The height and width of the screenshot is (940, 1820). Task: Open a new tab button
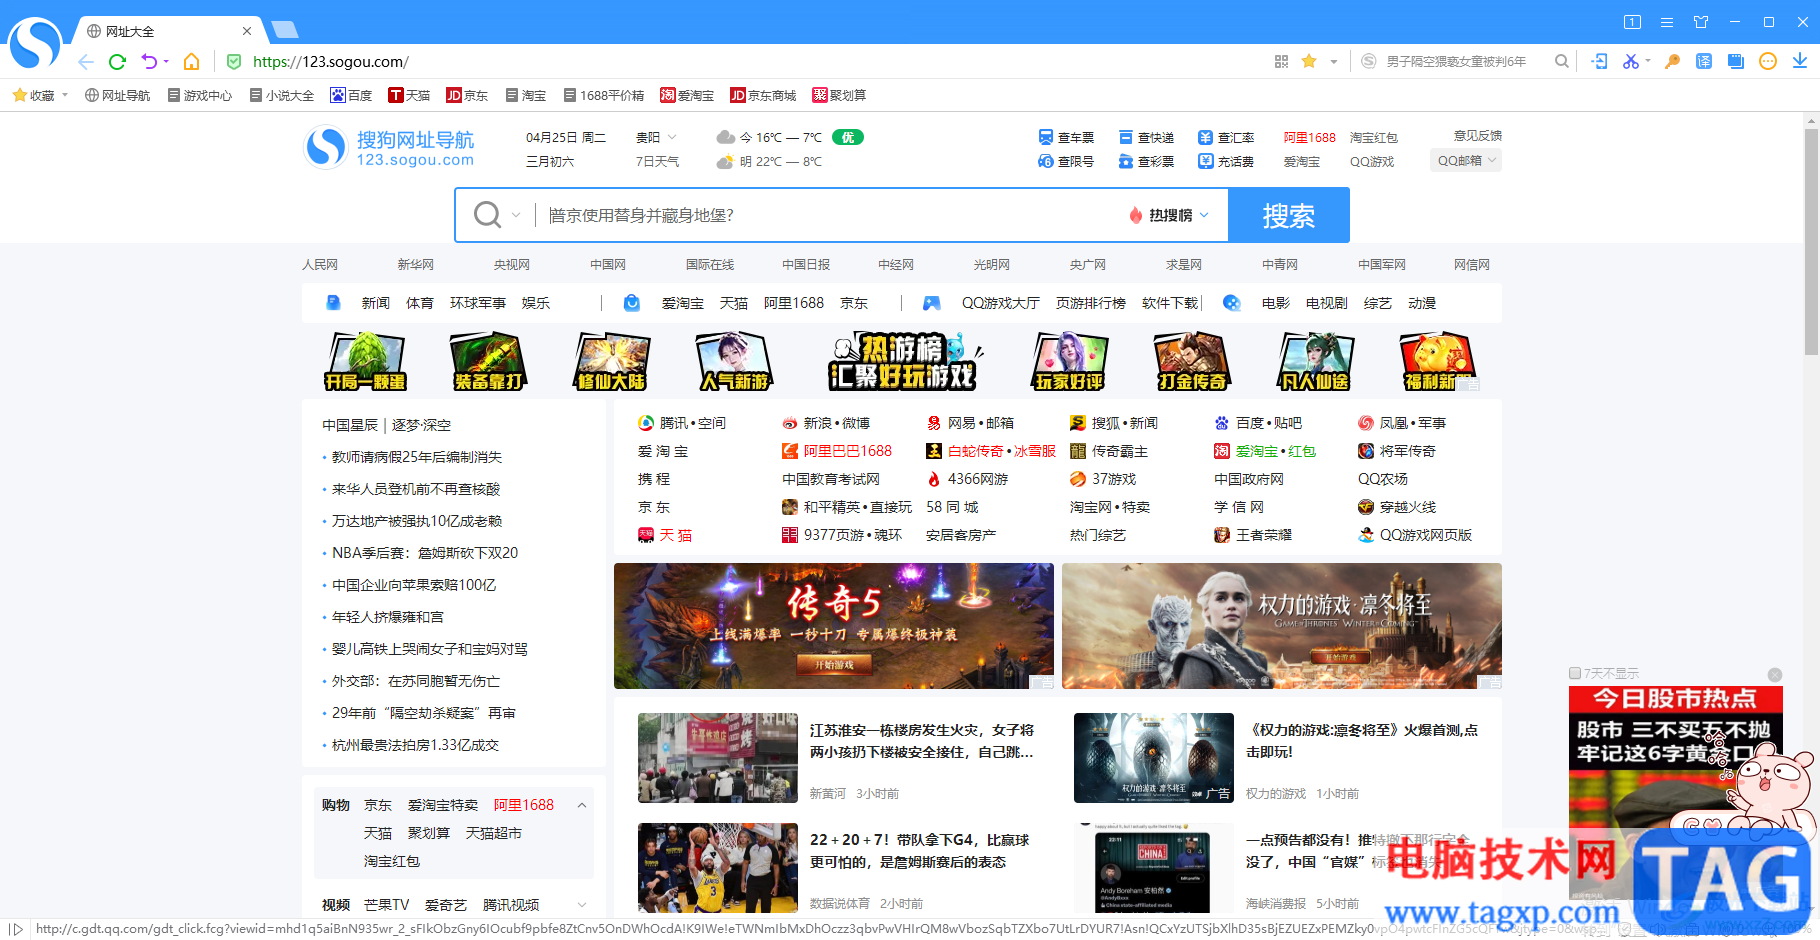pos(285,30)
